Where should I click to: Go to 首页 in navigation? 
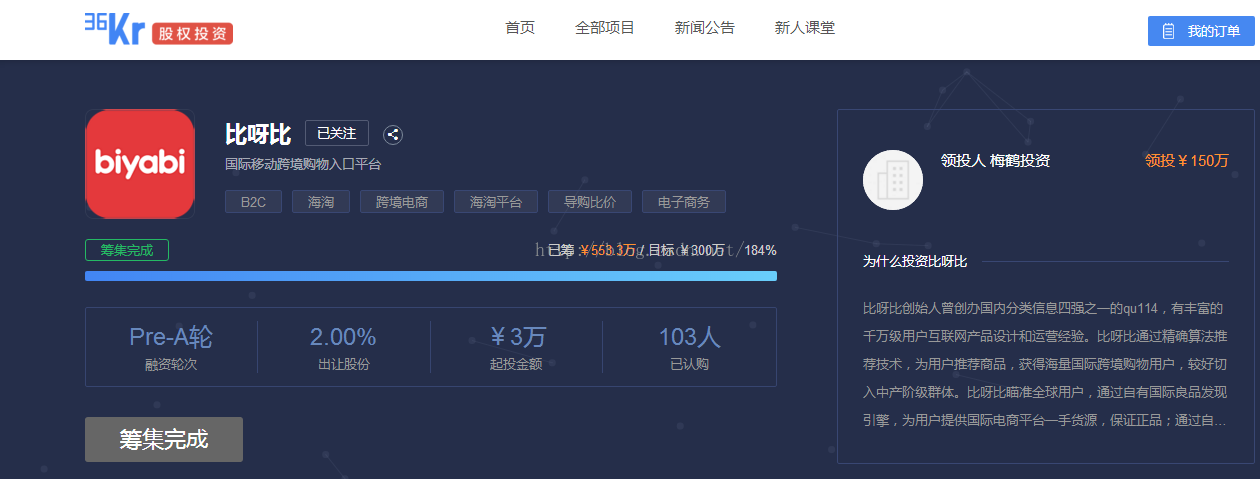520,28
